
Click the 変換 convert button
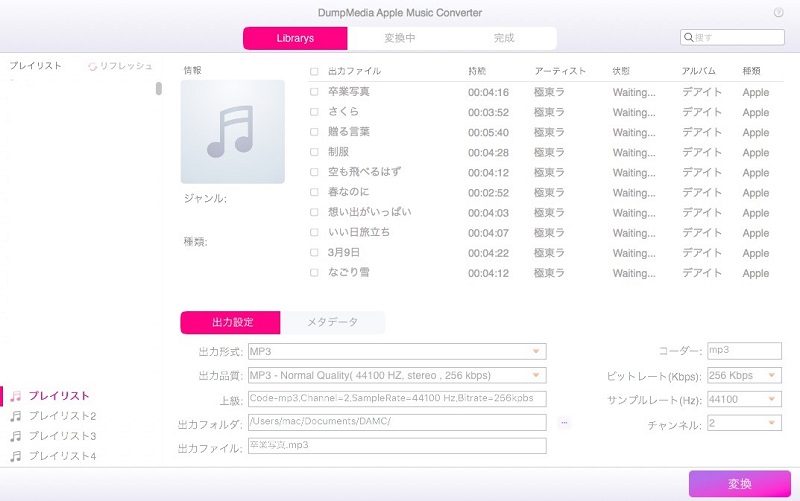click(740, 484)
